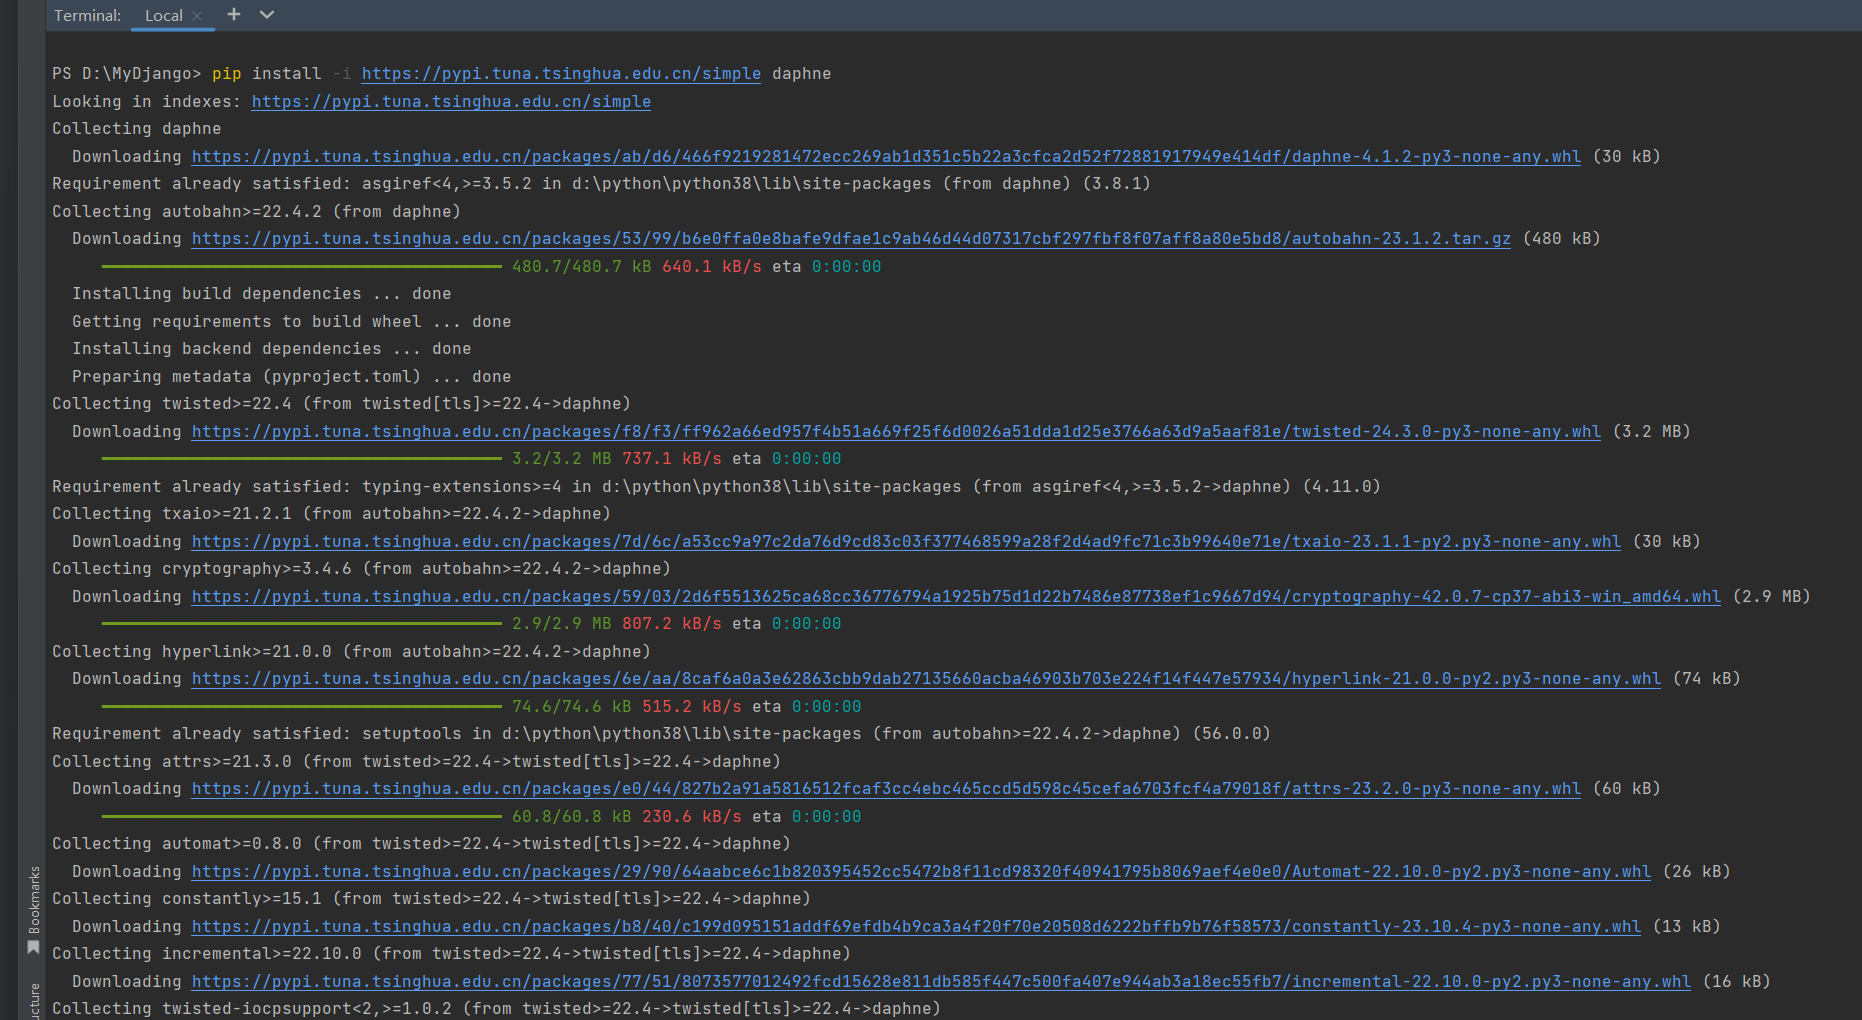Open 'Looking in indexes' tsinghua simple link
This screenshot has height=1020, width=1862.
click(x=451, y=102)
